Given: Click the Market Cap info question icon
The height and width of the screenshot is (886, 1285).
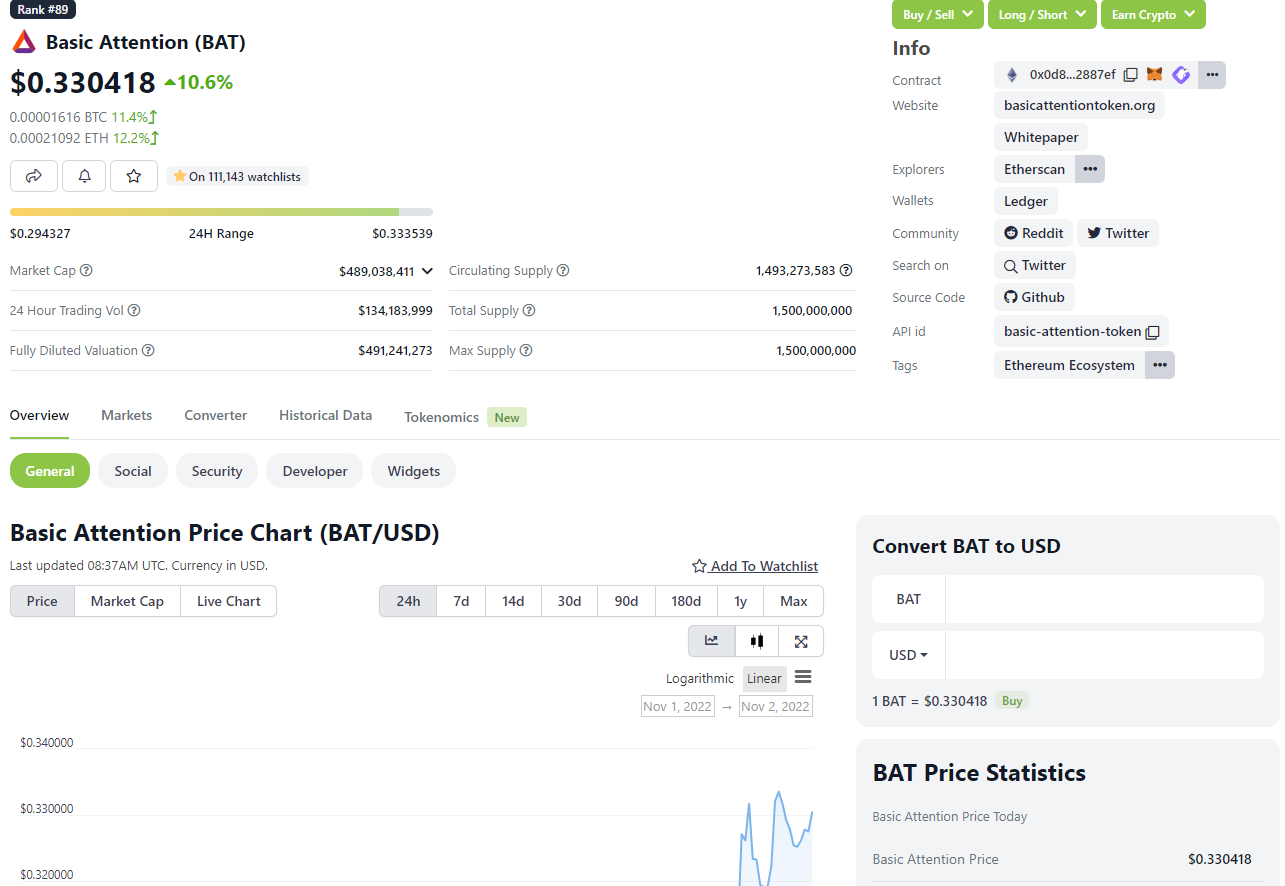Looking at the screenshot, I should point(86,271).
